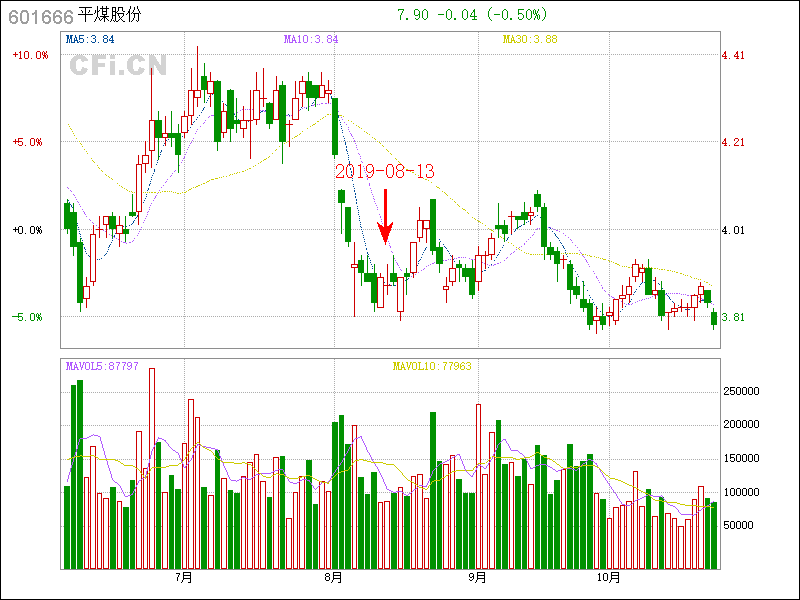Jump to 7月 on the time axis
Image resolution: width=800 pixels, height=600 pixels.
183,577
